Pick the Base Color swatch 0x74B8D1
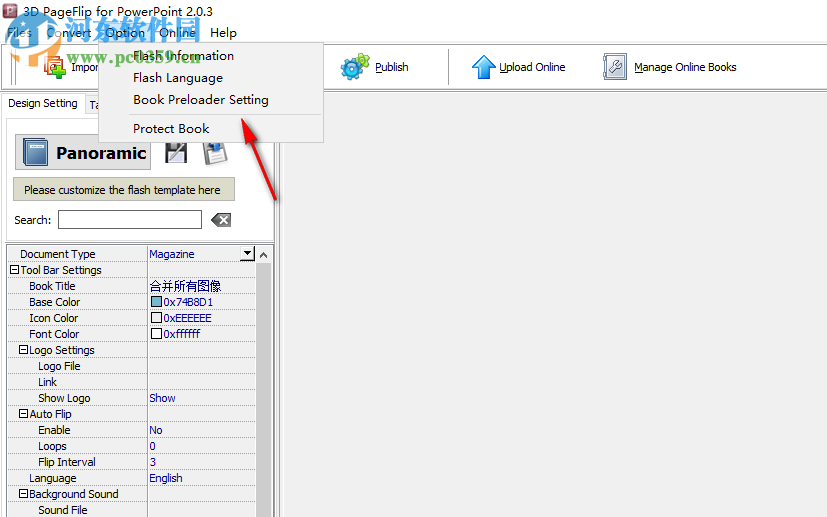The width and height of the screenshot is (827, 517). (156, 301)
